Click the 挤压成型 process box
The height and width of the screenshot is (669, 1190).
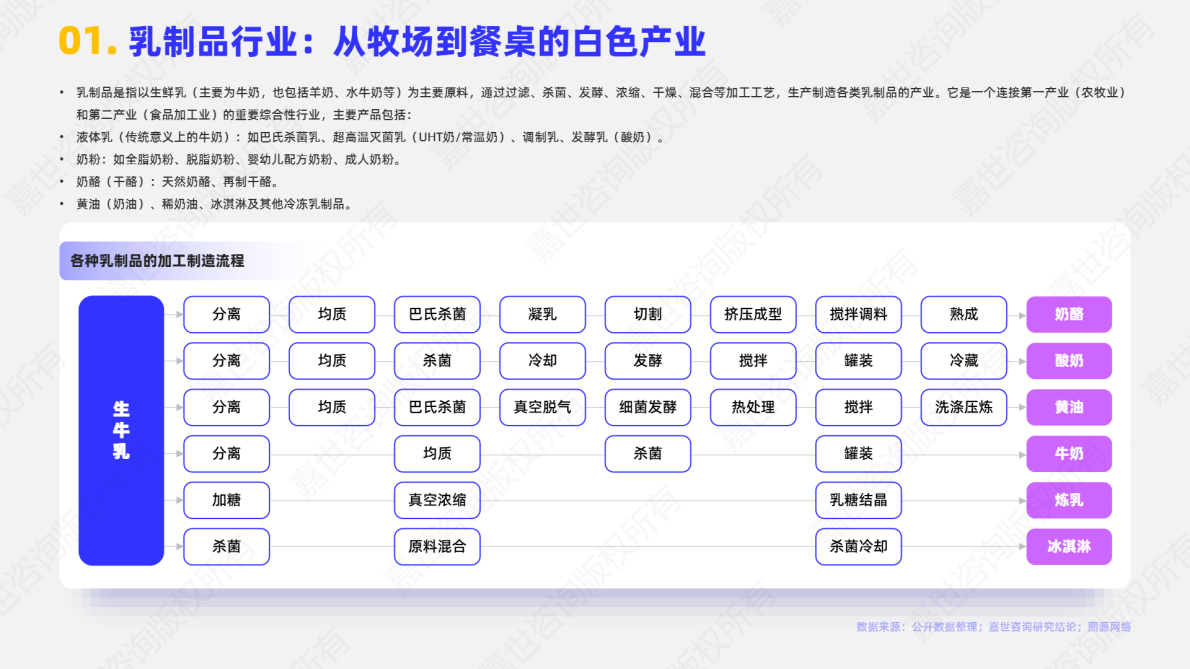click(753, 314)
